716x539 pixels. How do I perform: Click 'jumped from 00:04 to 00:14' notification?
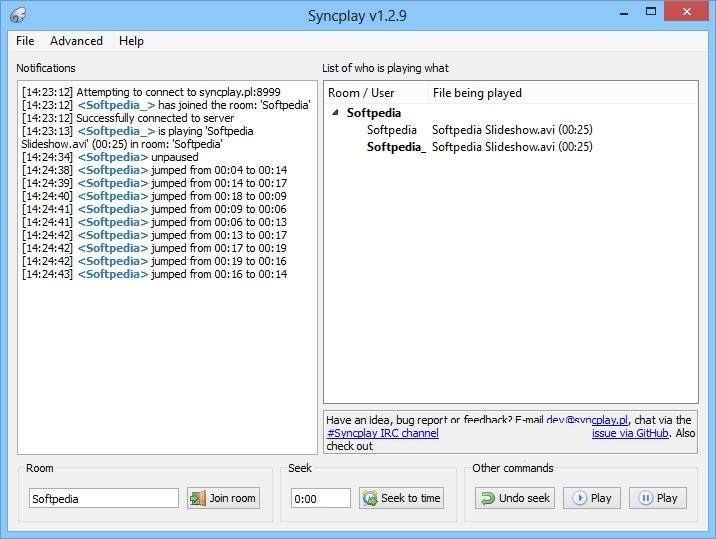click(x=154, y=170)
